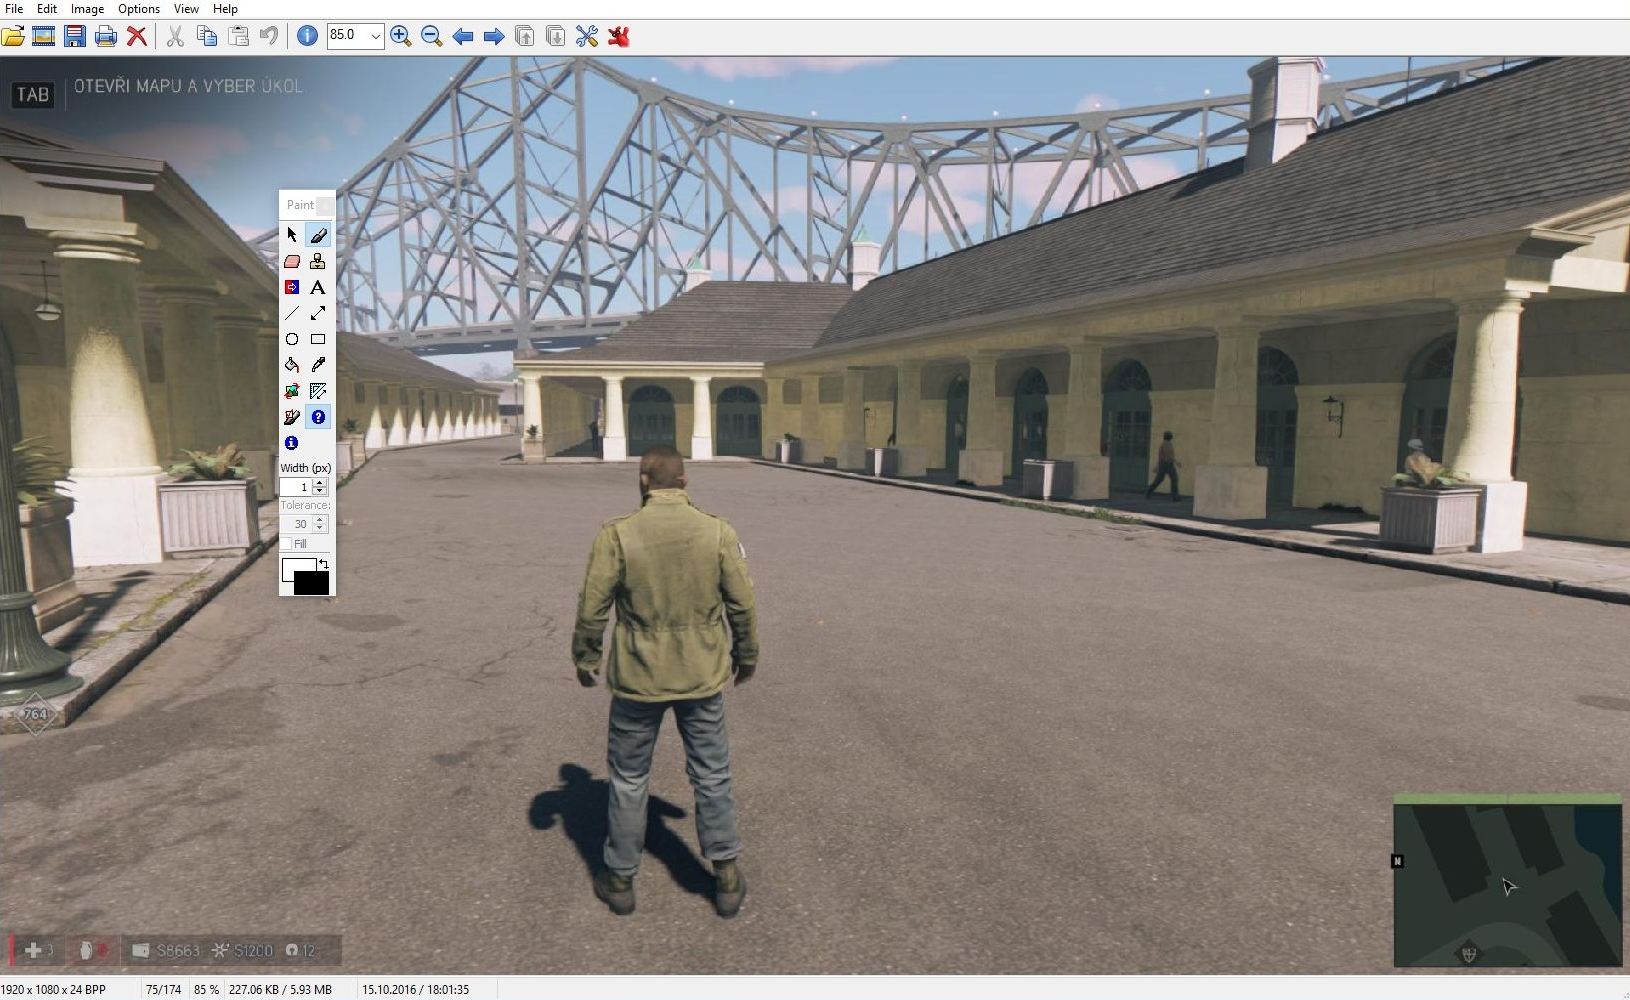Swap foreground and background colors

tap(324, 564)
